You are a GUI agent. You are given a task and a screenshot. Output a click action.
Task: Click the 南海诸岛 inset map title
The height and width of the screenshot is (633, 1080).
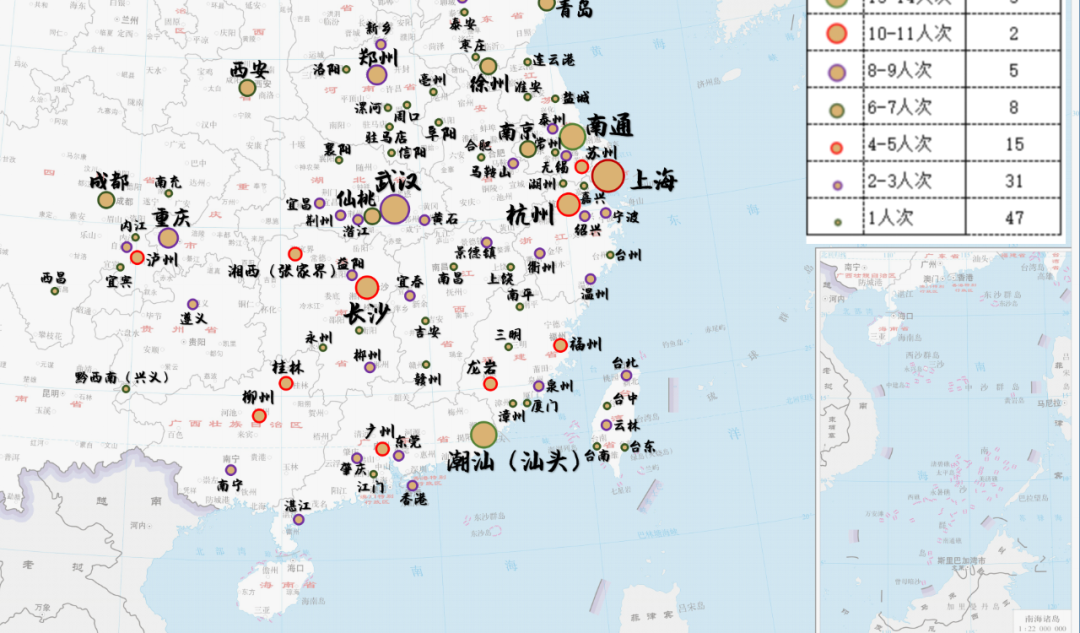(x=1044, y=618)
